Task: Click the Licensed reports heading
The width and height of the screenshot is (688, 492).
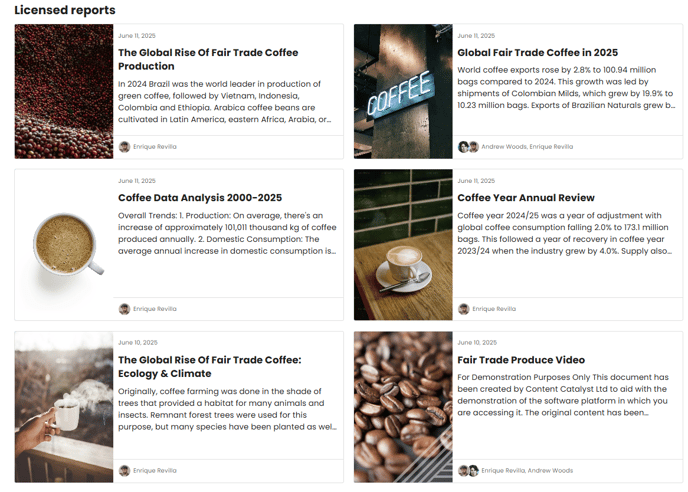Action: pos(65,10)
